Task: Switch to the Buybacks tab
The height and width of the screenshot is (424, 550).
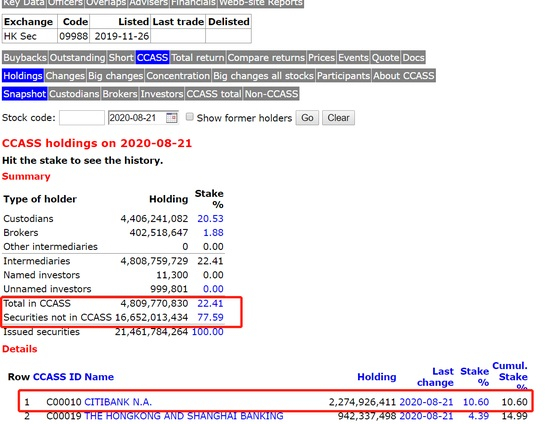Action: coord(25,58)
